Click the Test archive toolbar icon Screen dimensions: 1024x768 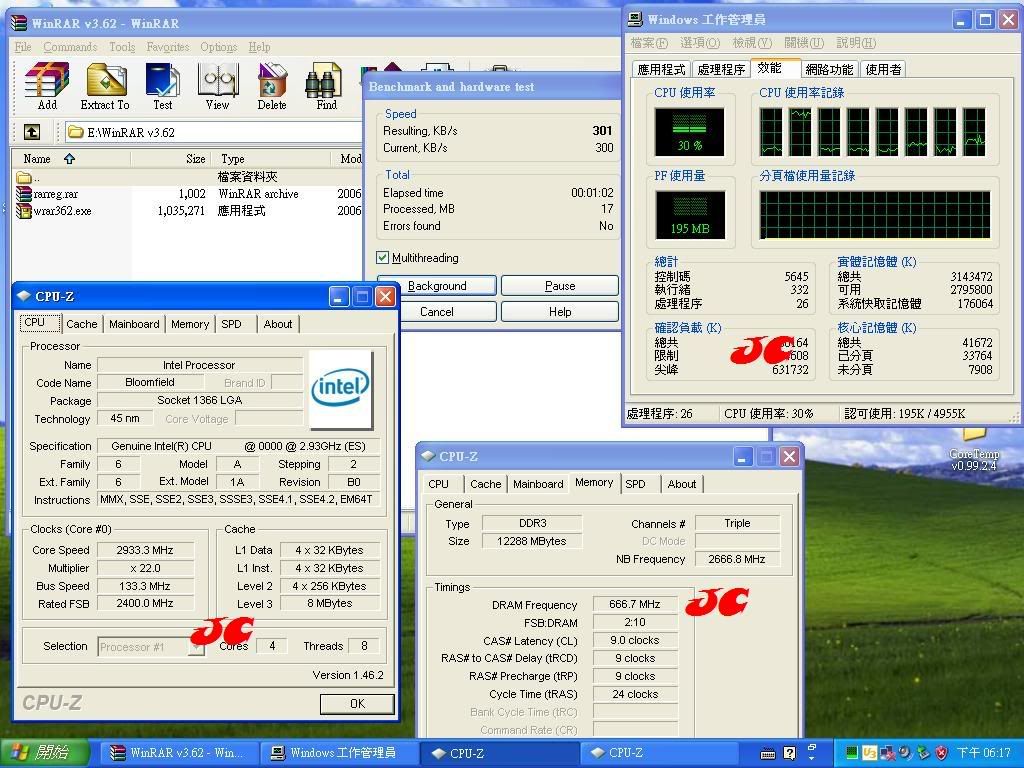[162, 81]
